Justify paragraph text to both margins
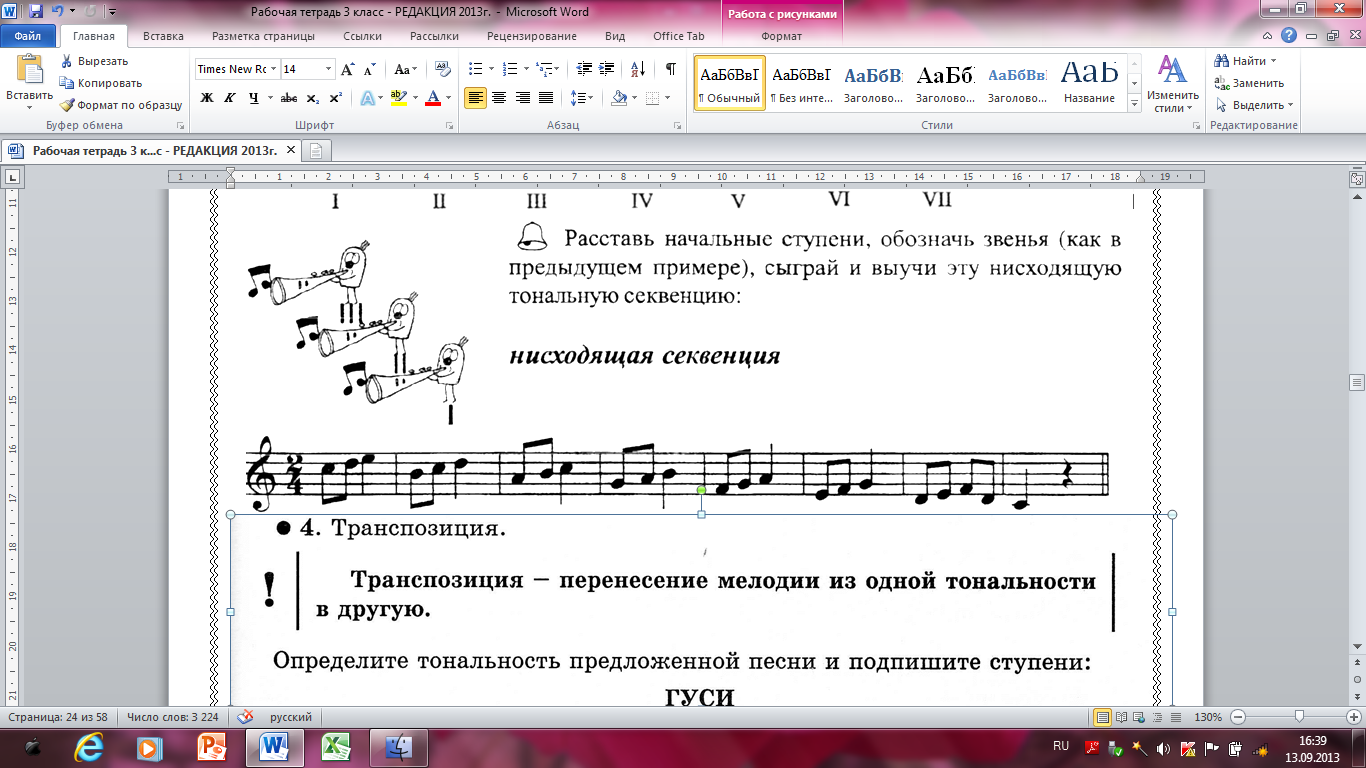The width and height of the screenshot is (1366, 768). (x=546, y=98)
